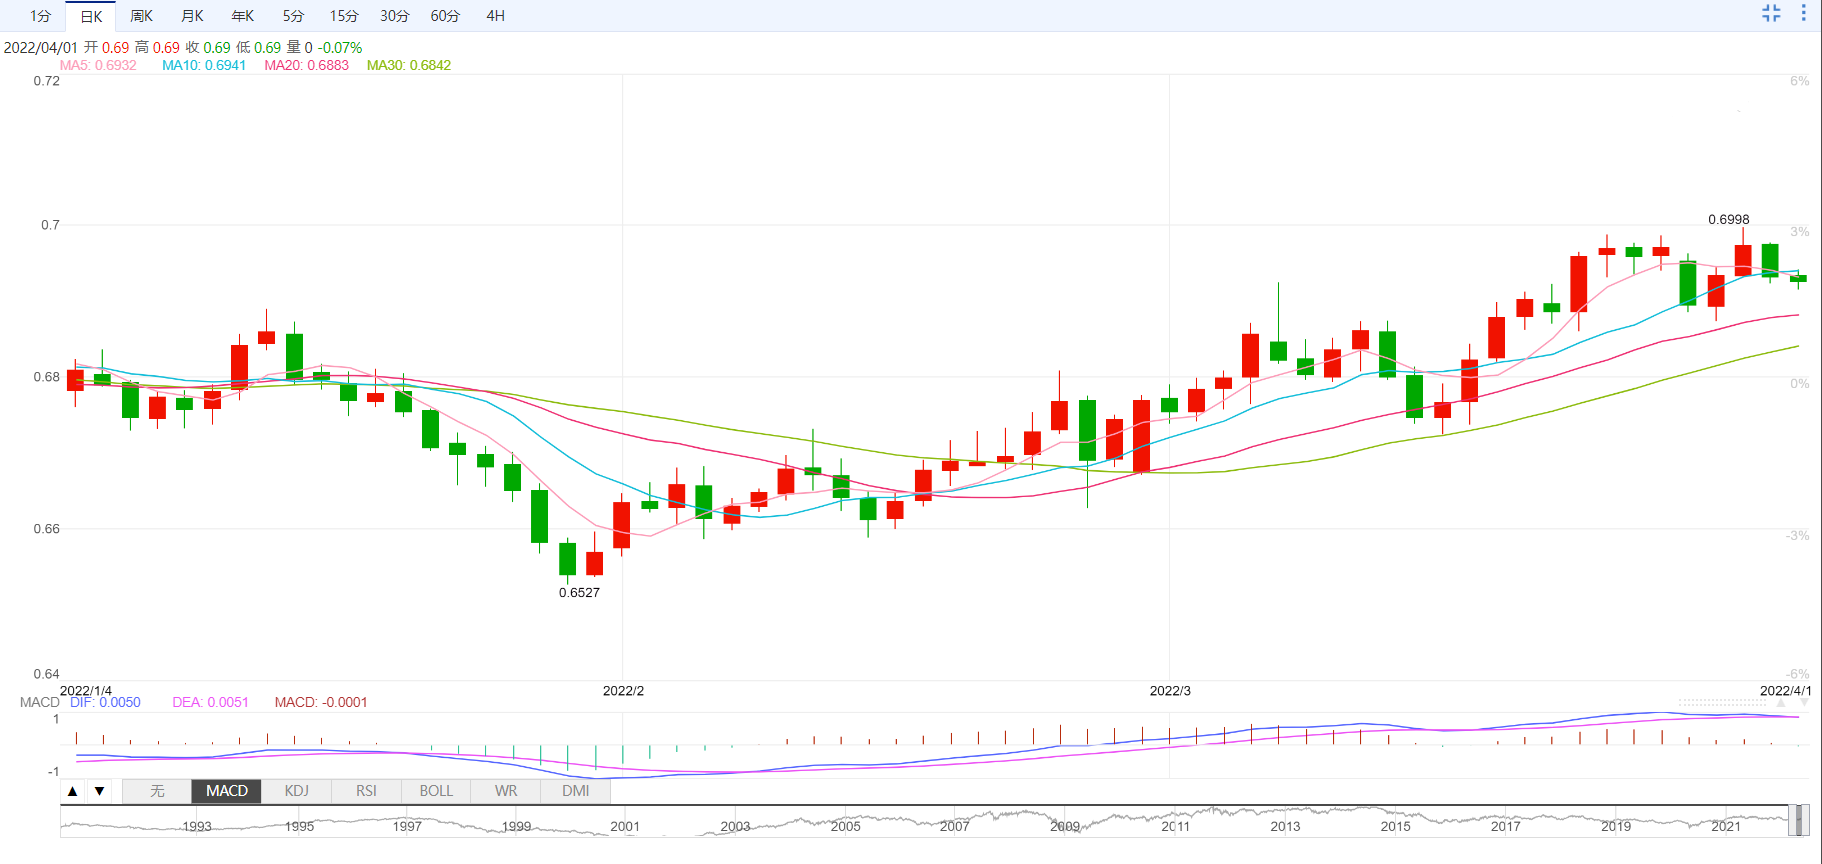Viewport: 1822px width, 864px height.
Task: Click the 0.72 price axis label
Action: (47, 81)
